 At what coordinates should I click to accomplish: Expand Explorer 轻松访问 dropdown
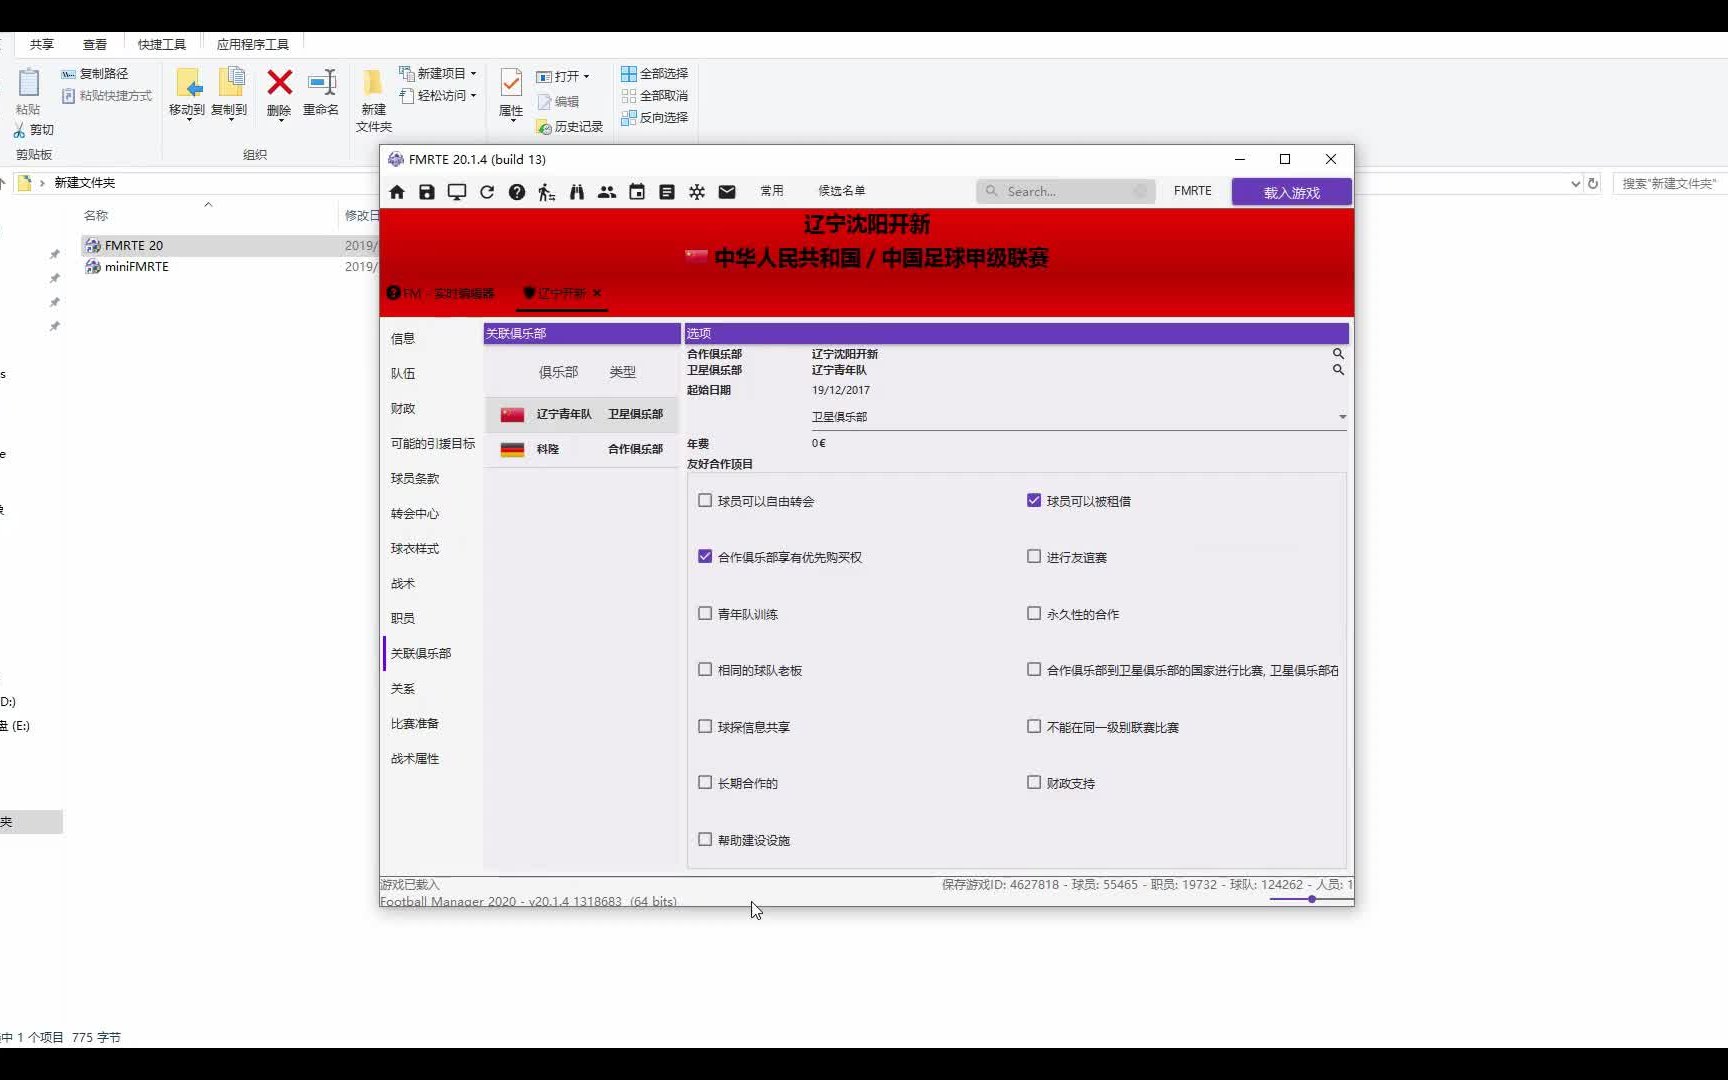(473, 96)
